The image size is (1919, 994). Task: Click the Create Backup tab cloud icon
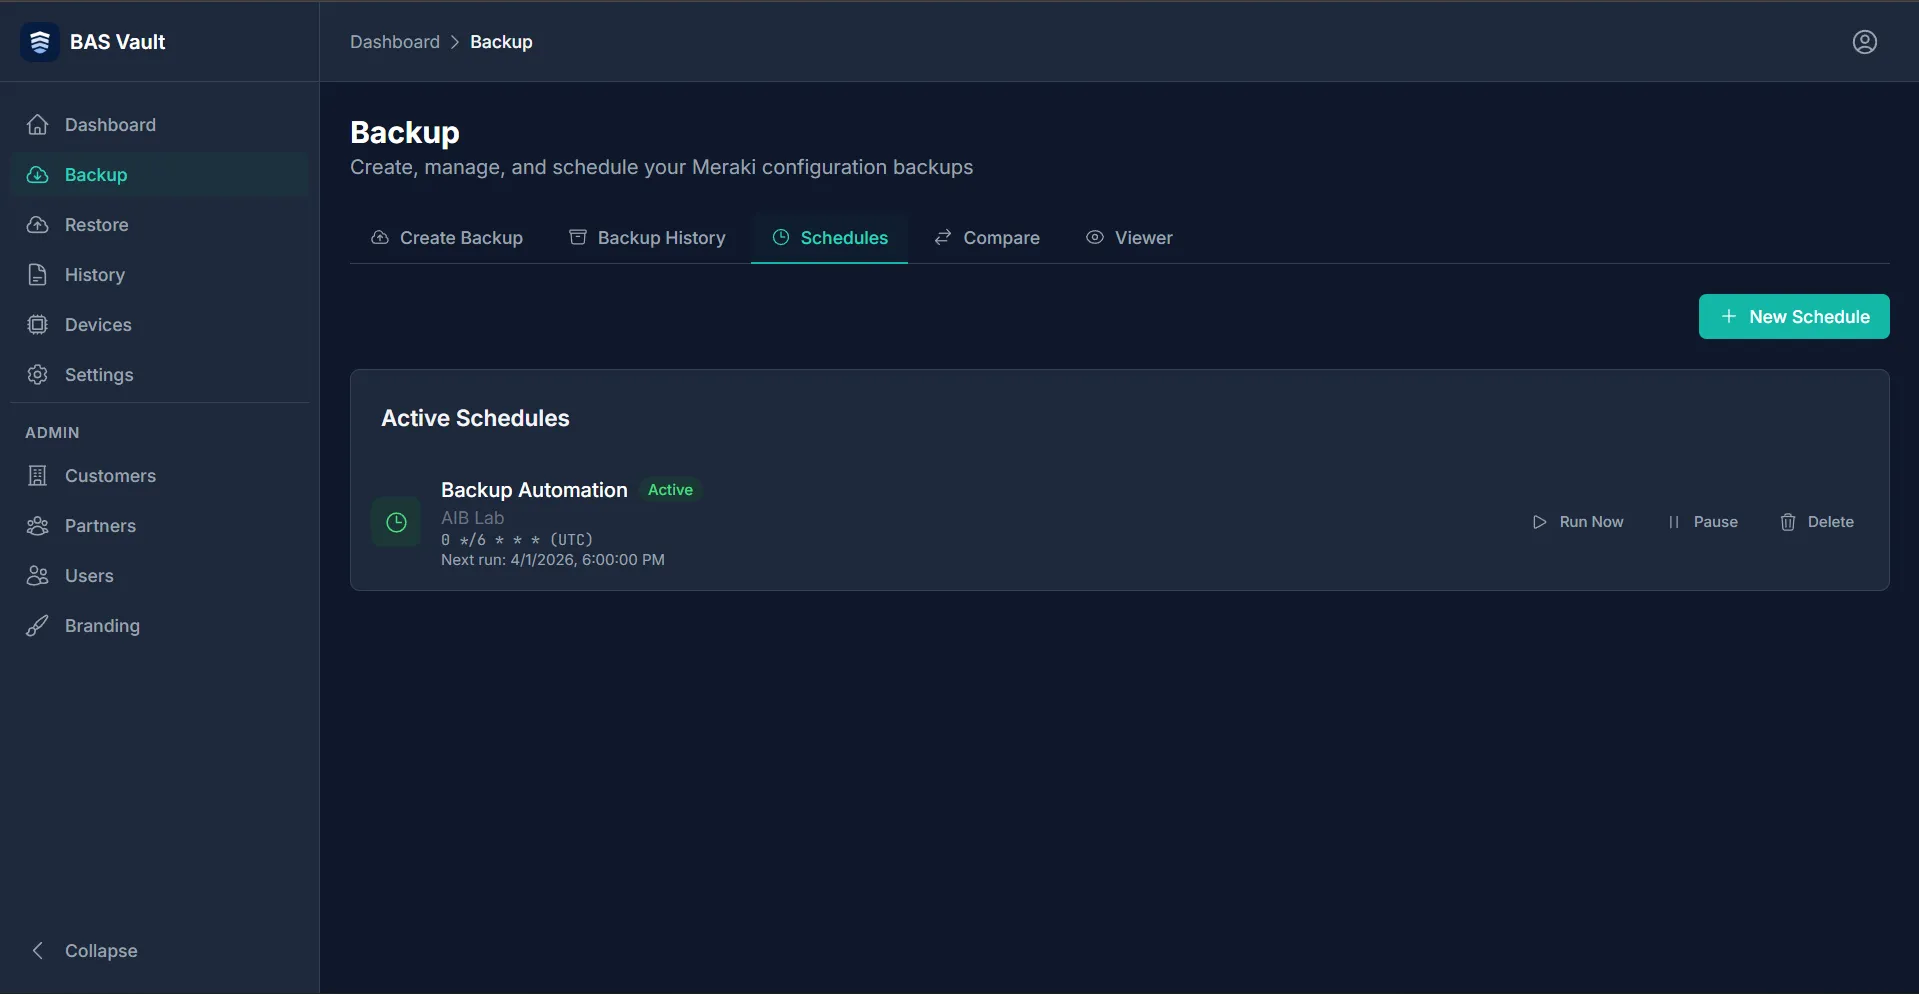380,238
